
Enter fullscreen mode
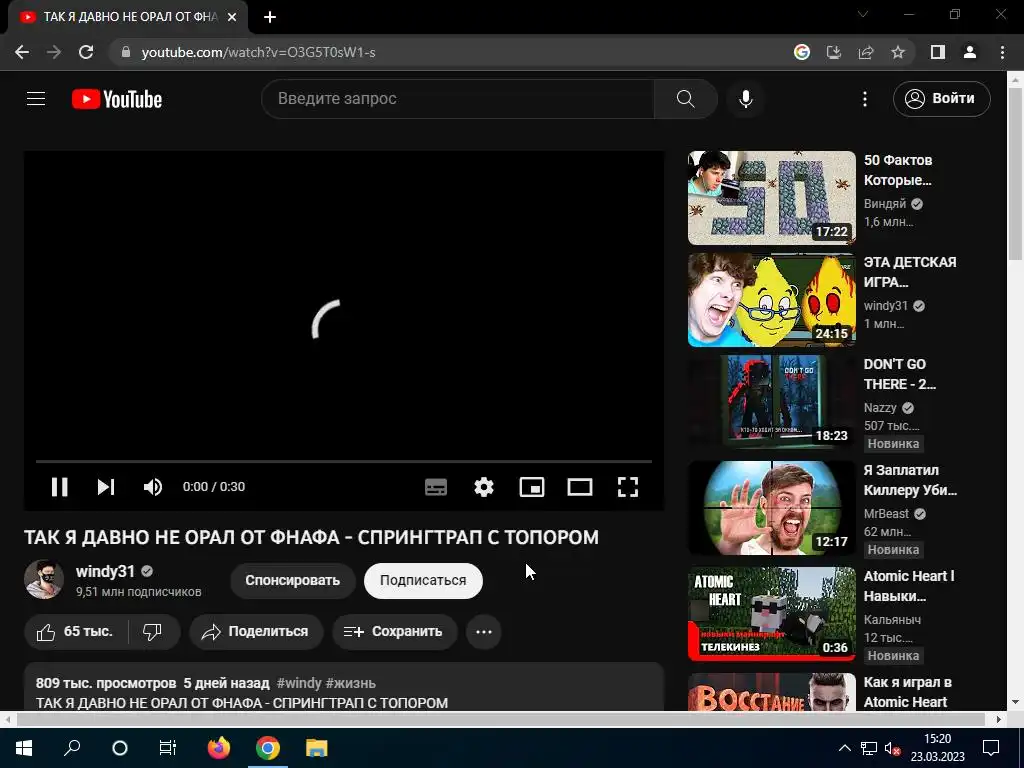pyautogui.click(x=628, y=487)
